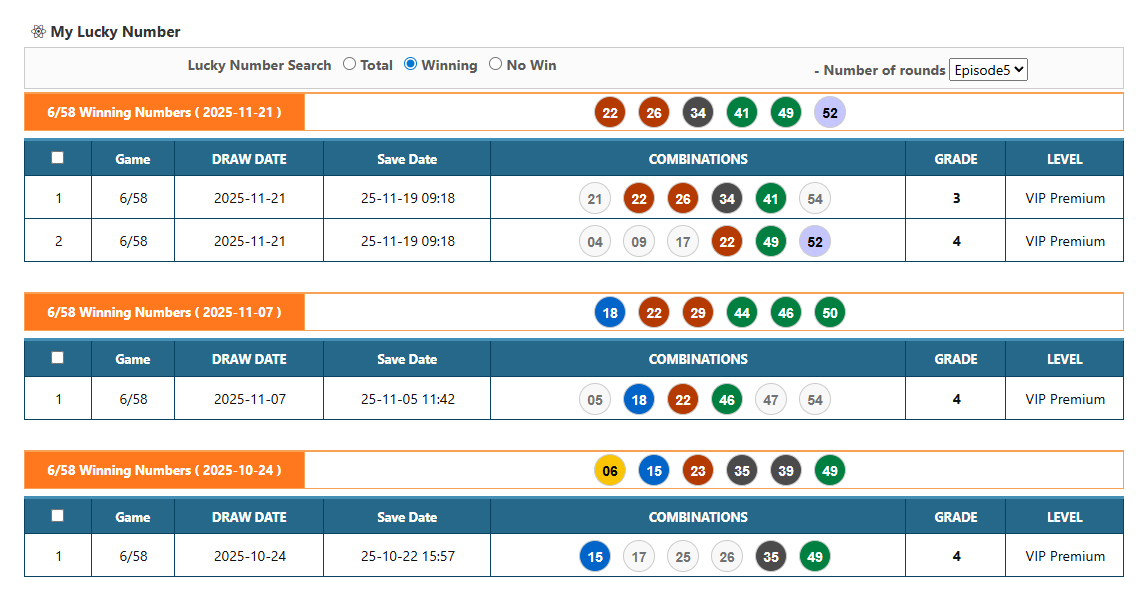
Task: Select the Total radio button
Action: tap(349, 64)
